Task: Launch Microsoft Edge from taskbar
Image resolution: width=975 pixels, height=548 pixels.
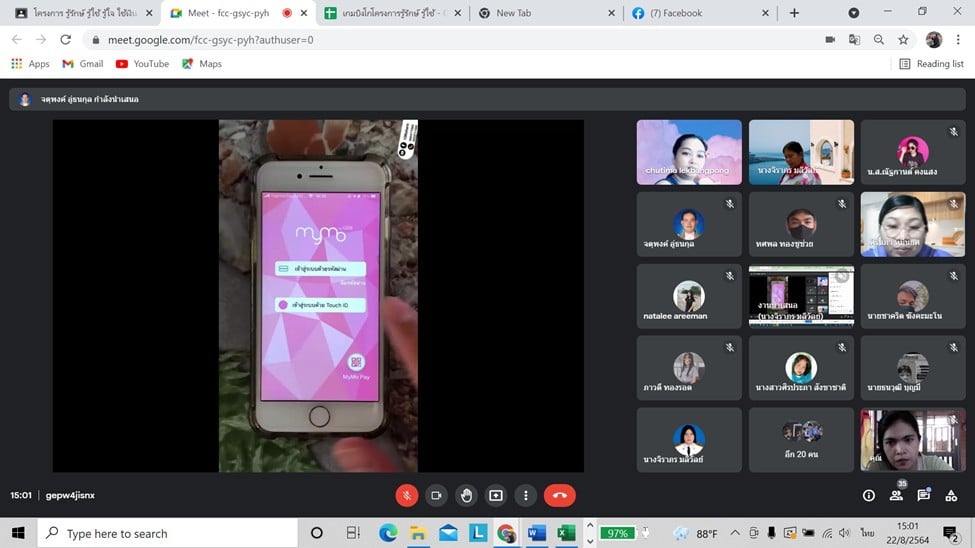Action: click(x=388, y=533)
